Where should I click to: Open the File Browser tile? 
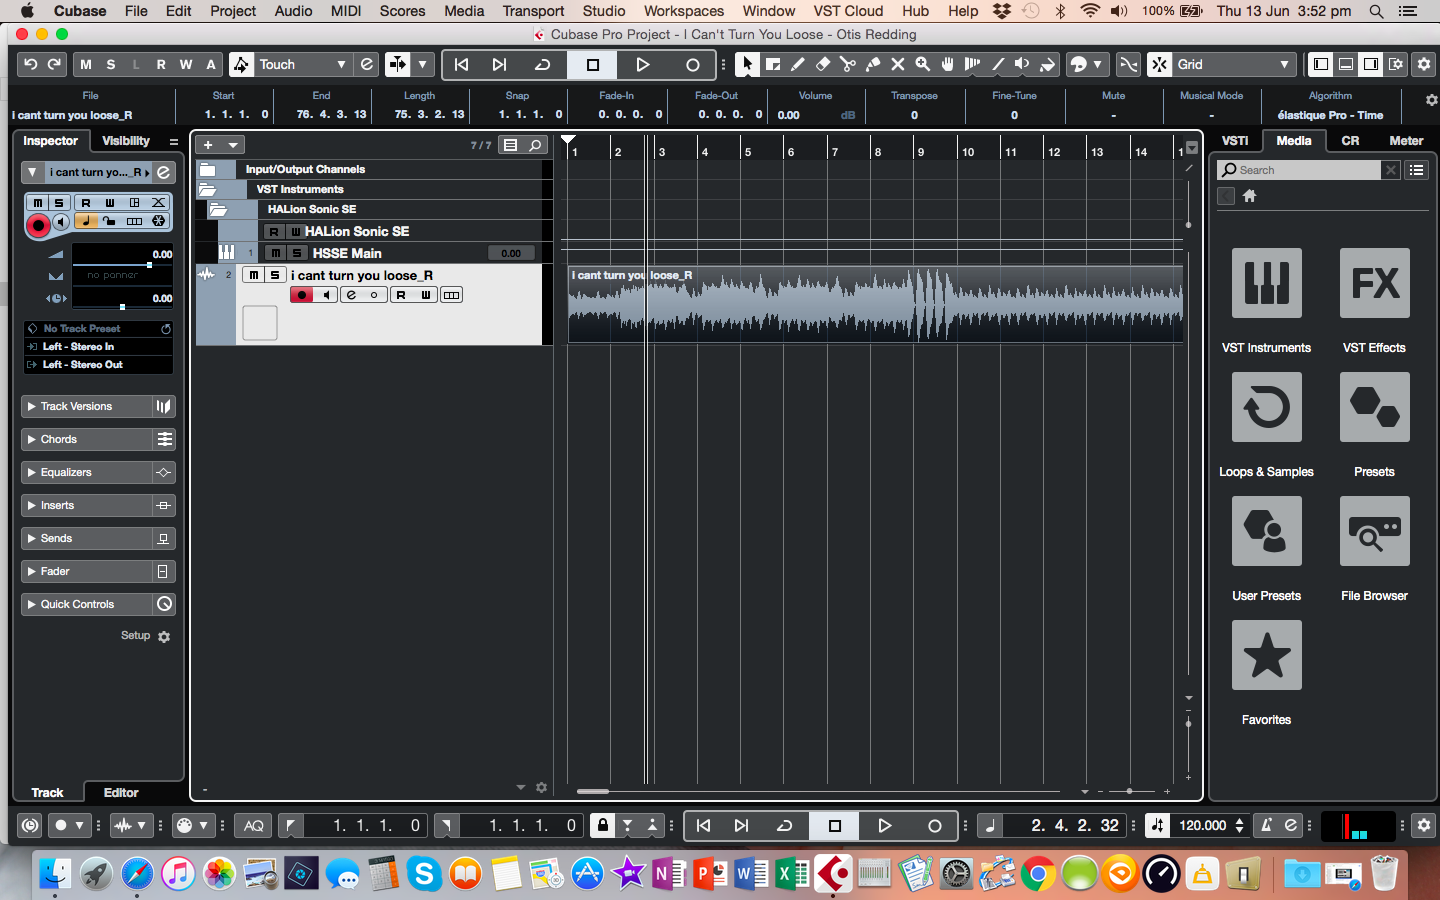pyautogui.click(x=1374, y=531)
